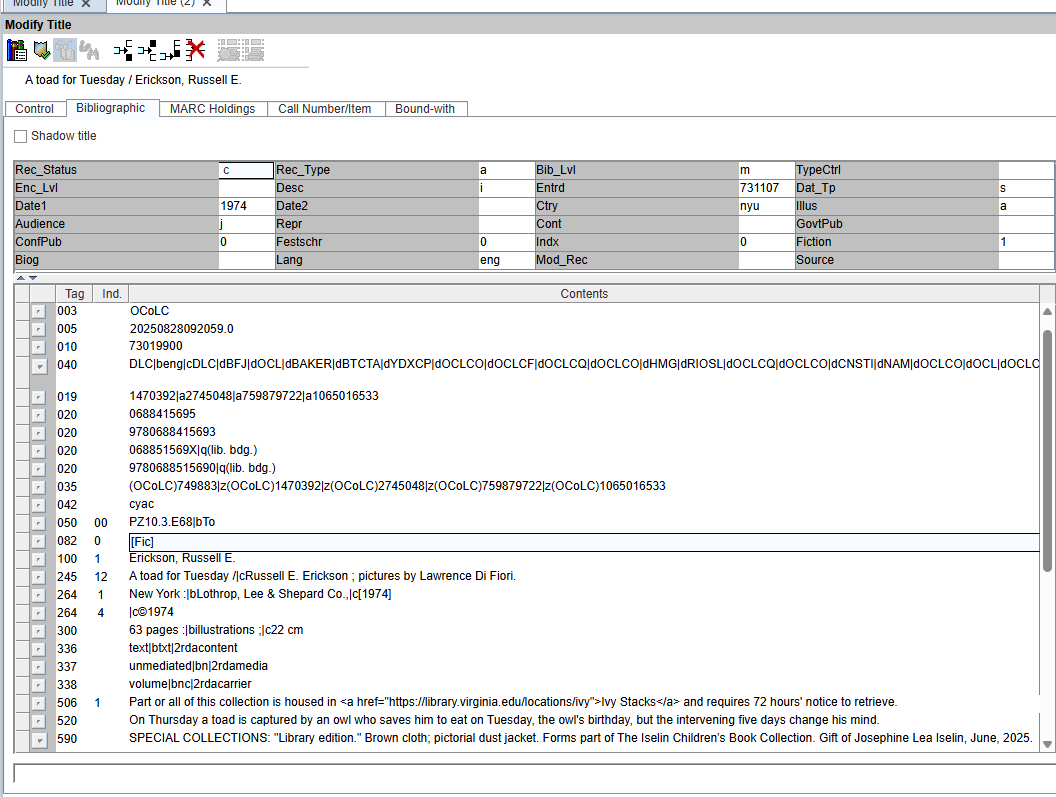Click the Ind. column header
The height and width of the screenshot is (797, 1056).
(x=111, y=294)
